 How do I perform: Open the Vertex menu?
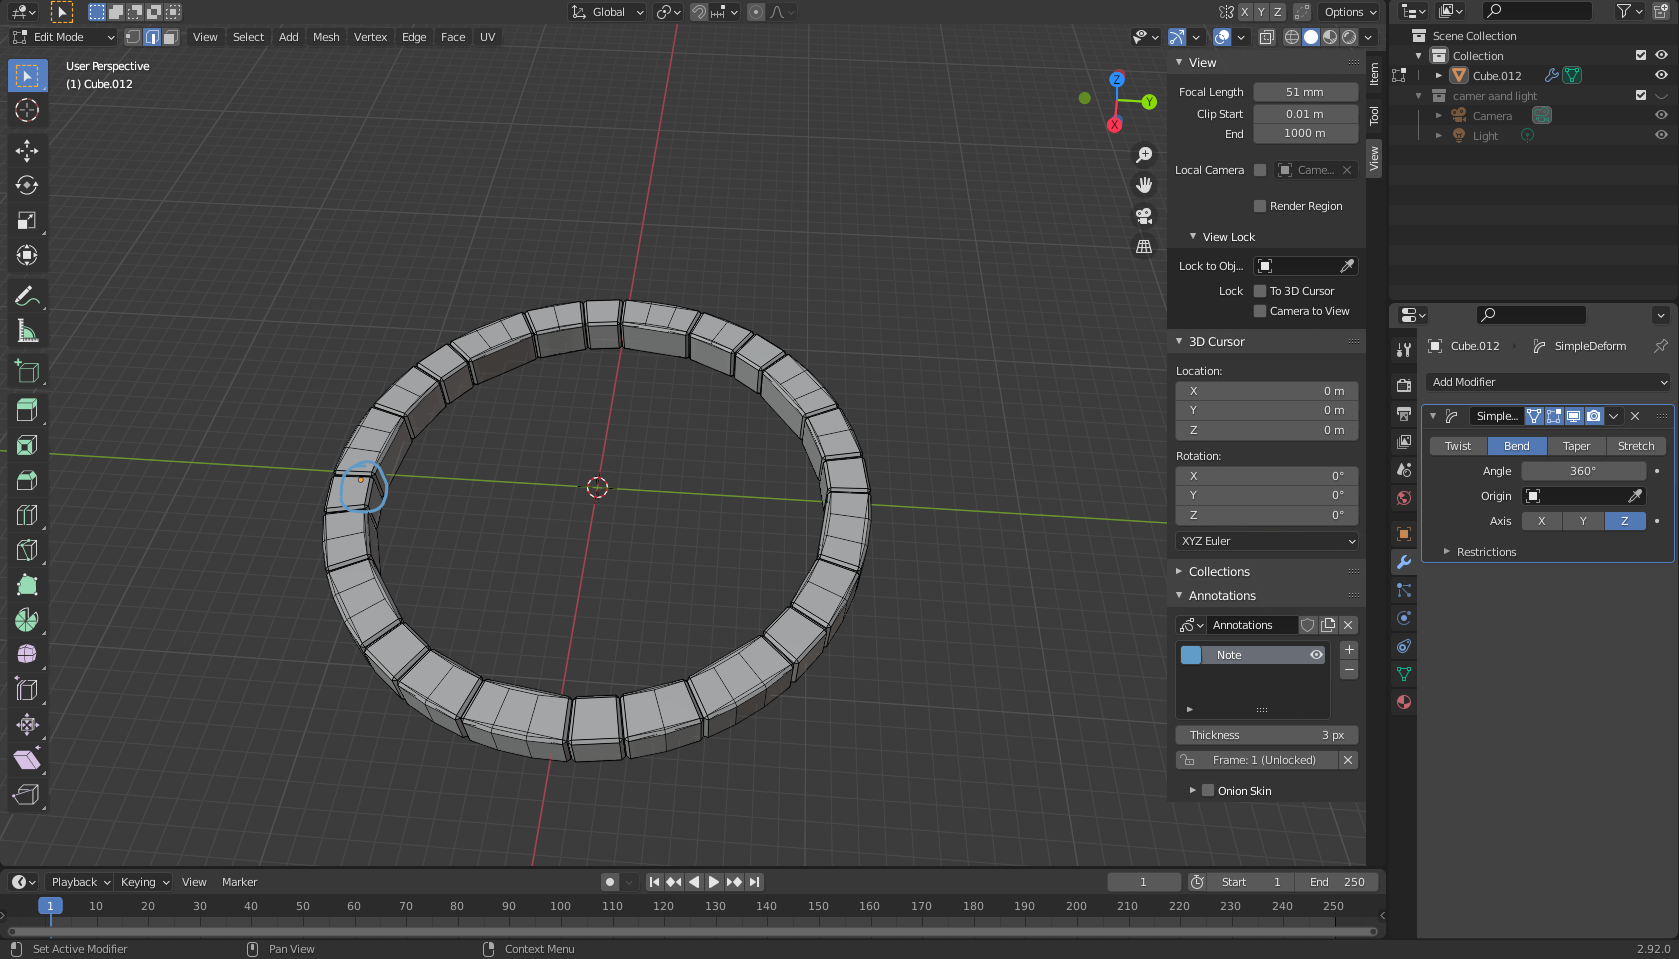click(x=370, y=37)
